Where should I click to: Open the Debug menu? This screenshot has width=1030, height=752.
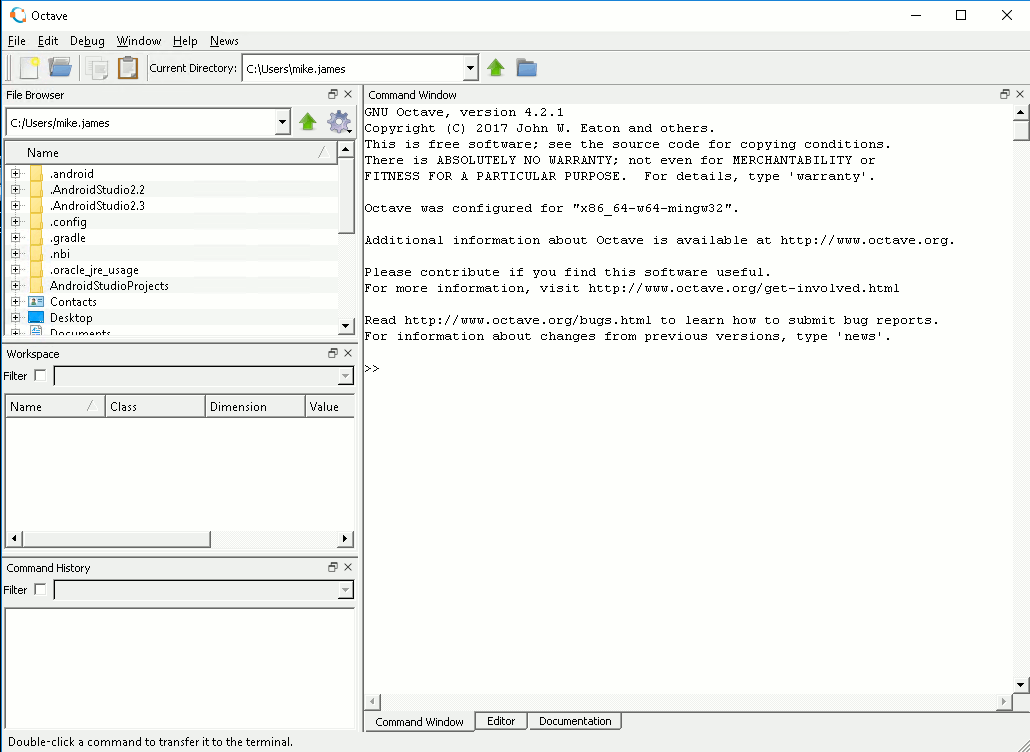tap(87, 41)
